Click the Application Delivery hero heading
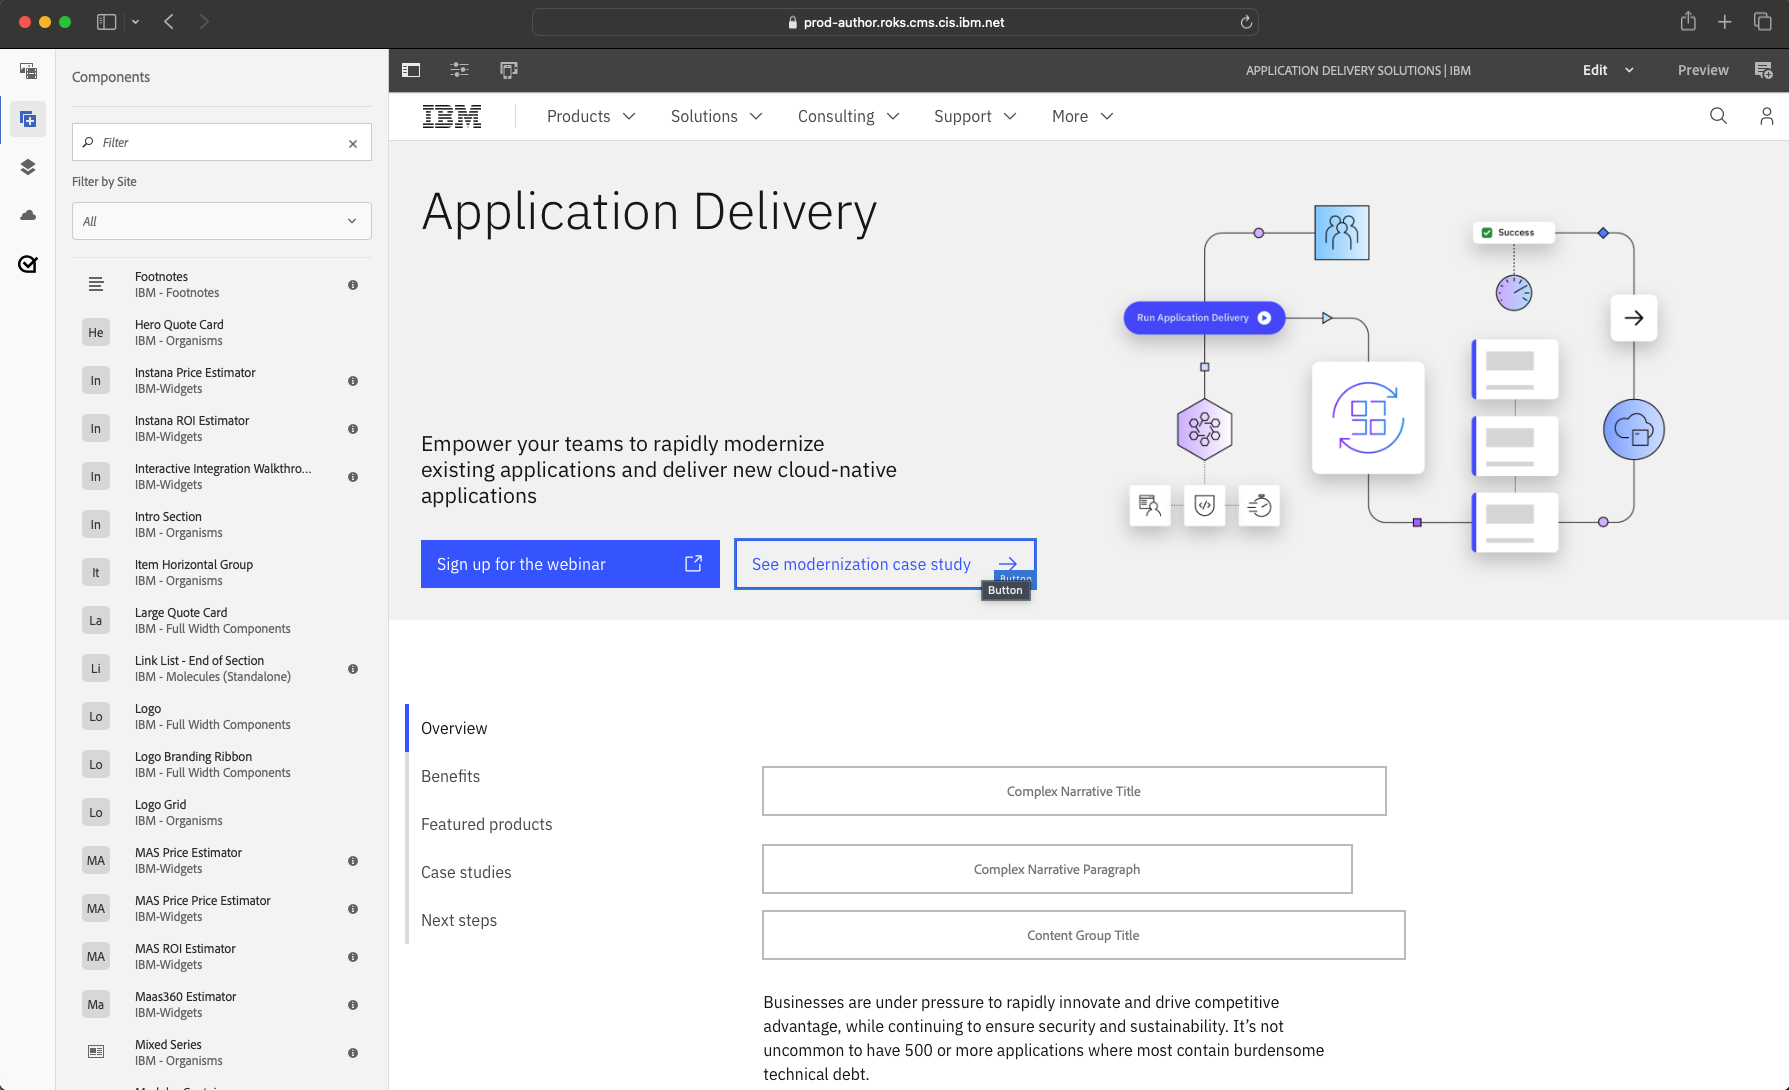 tap(649, 212)
